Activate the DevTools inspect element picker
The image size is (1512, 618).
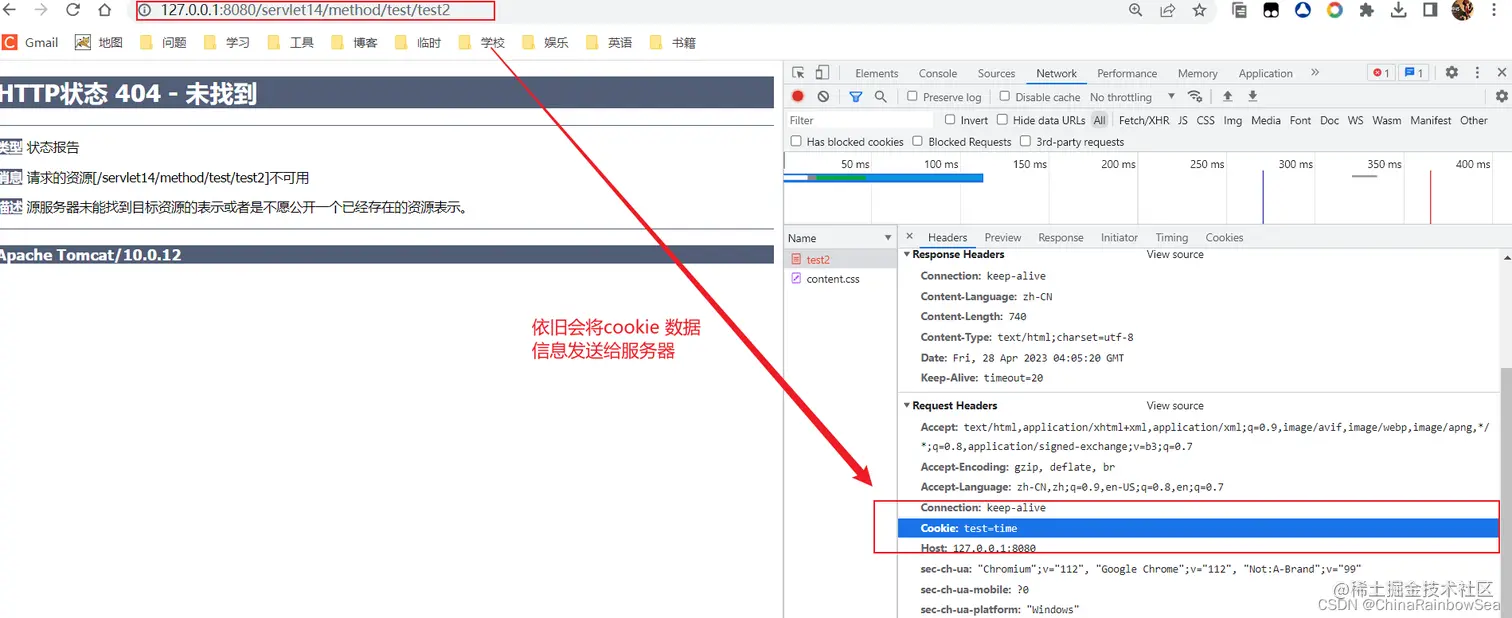pos(798,73)
